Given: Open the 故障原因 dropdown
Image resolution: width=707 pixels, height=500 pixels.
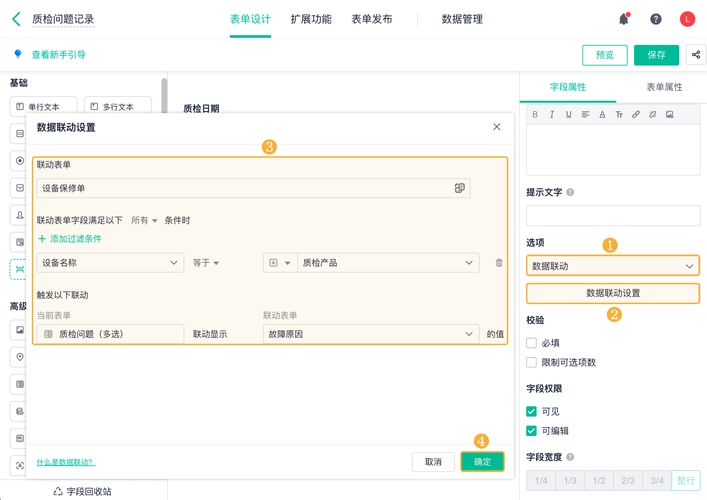Looking at the screenshot, I should coord(371,334).
